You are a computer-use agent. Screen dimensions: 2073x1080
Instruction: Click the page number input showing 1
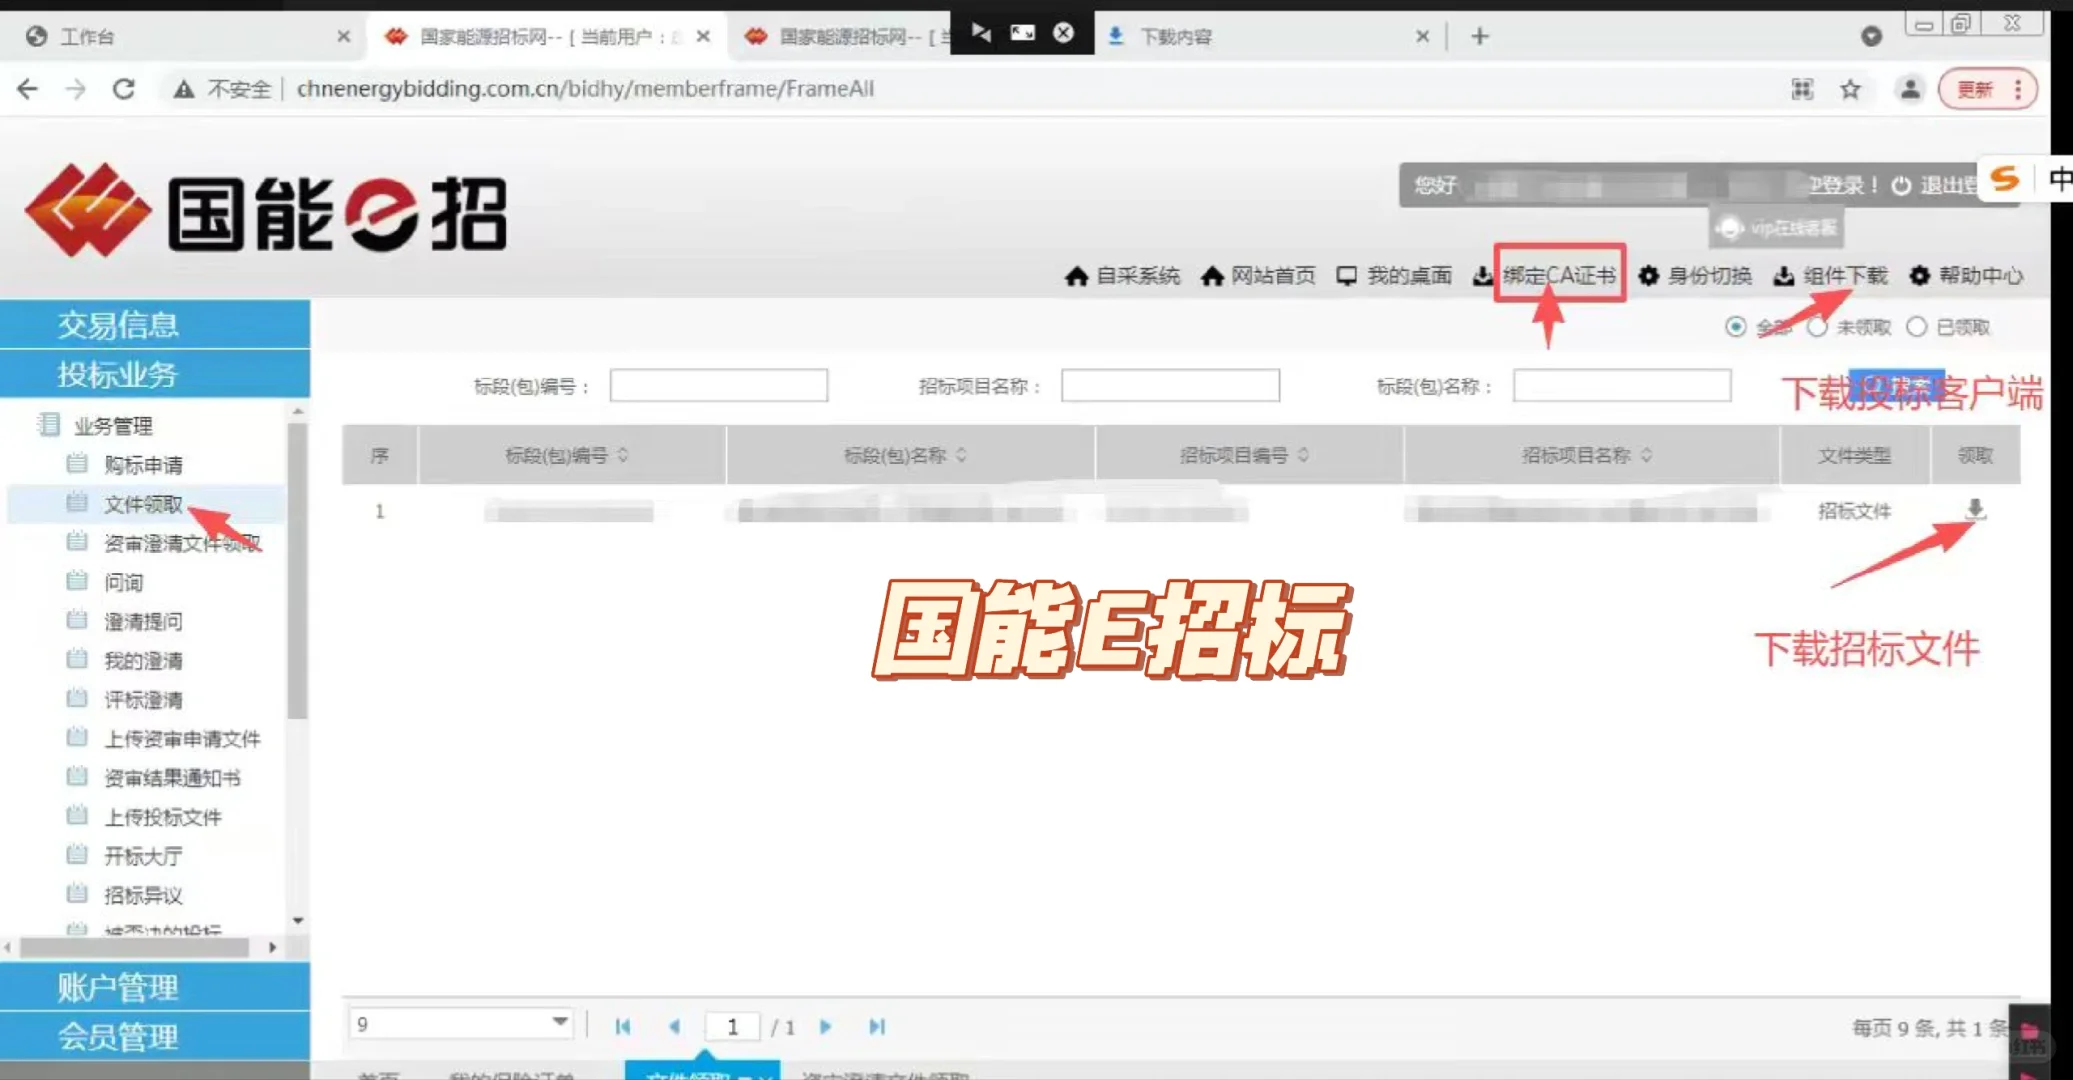(732, 1026)
